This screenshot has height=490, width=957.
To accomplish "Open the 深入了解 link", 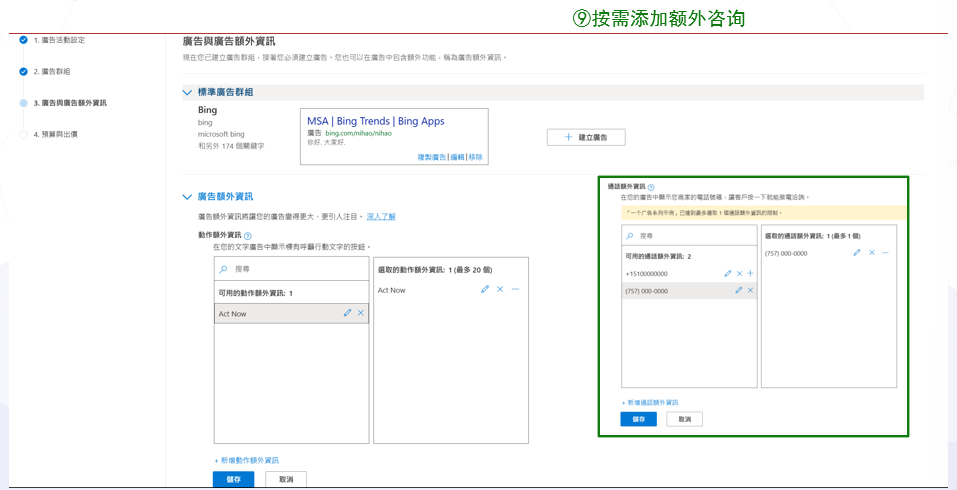I will click(x=381, y=217).
